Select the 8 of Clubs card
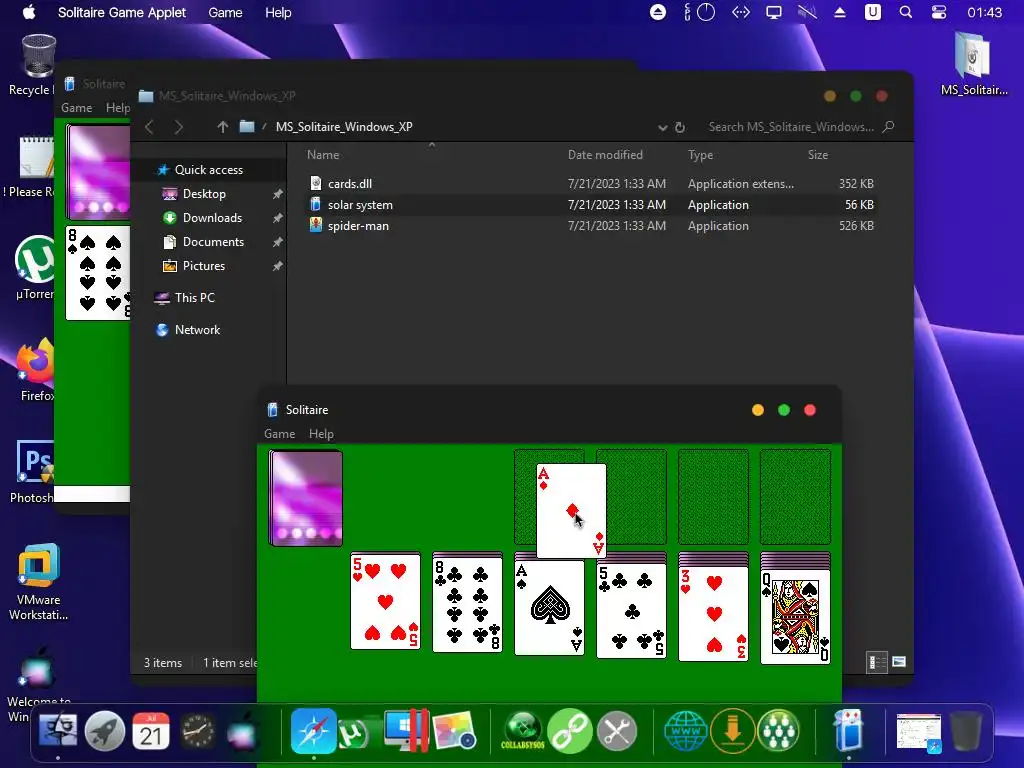Screen dimensions: 1024x768 pyautogui.click(x=468, y=605)
